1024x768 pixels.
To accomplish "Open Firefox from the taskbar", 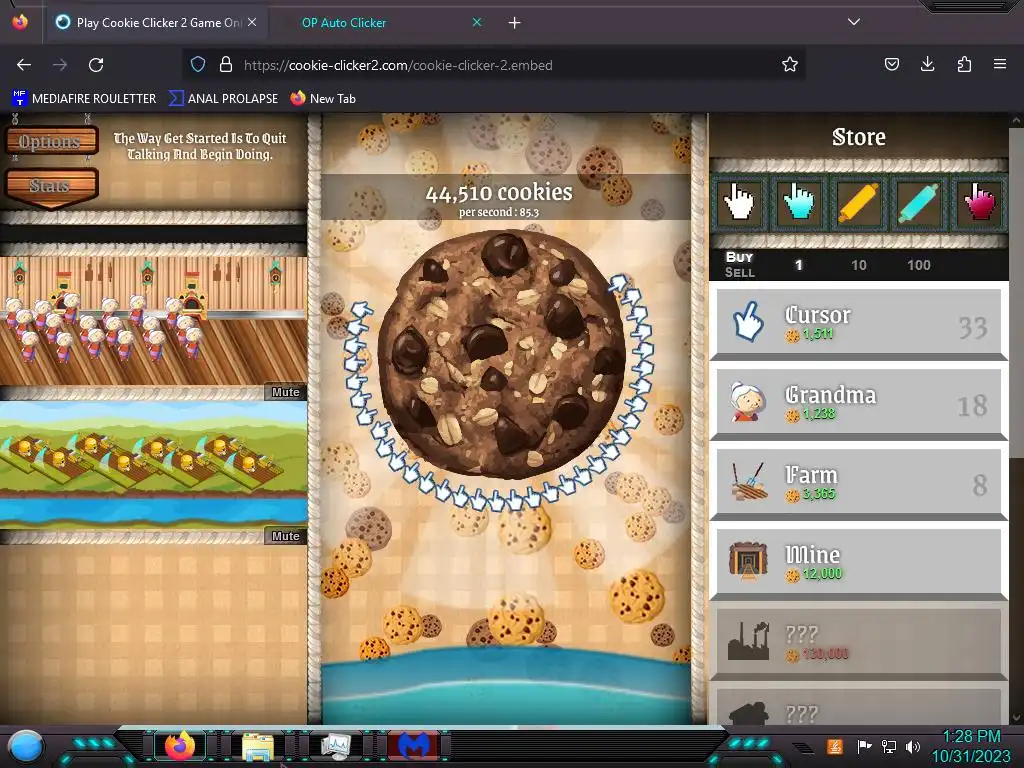I will pos(180,746).
